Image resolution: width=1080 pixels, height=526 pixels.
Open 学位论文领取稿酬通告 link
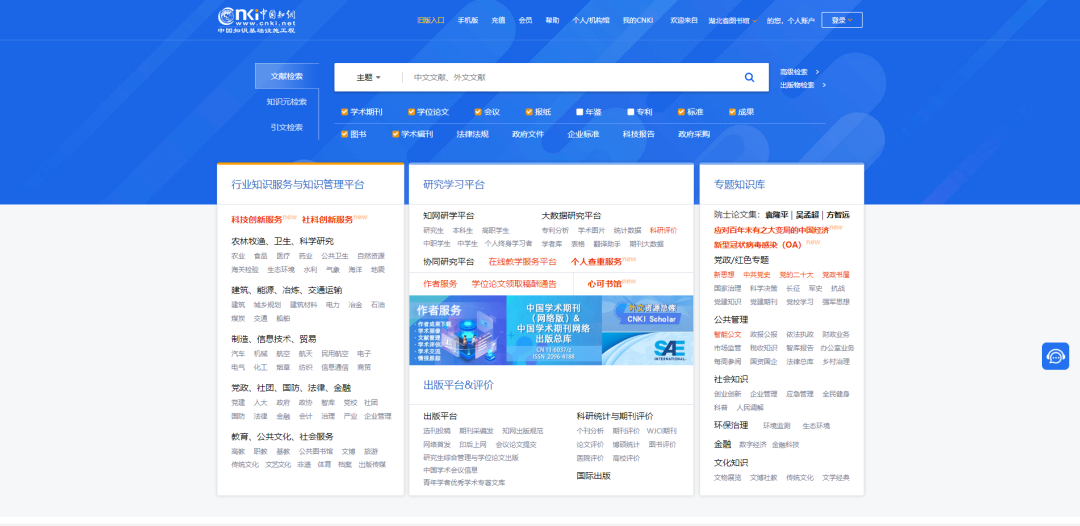coord(513,284)
